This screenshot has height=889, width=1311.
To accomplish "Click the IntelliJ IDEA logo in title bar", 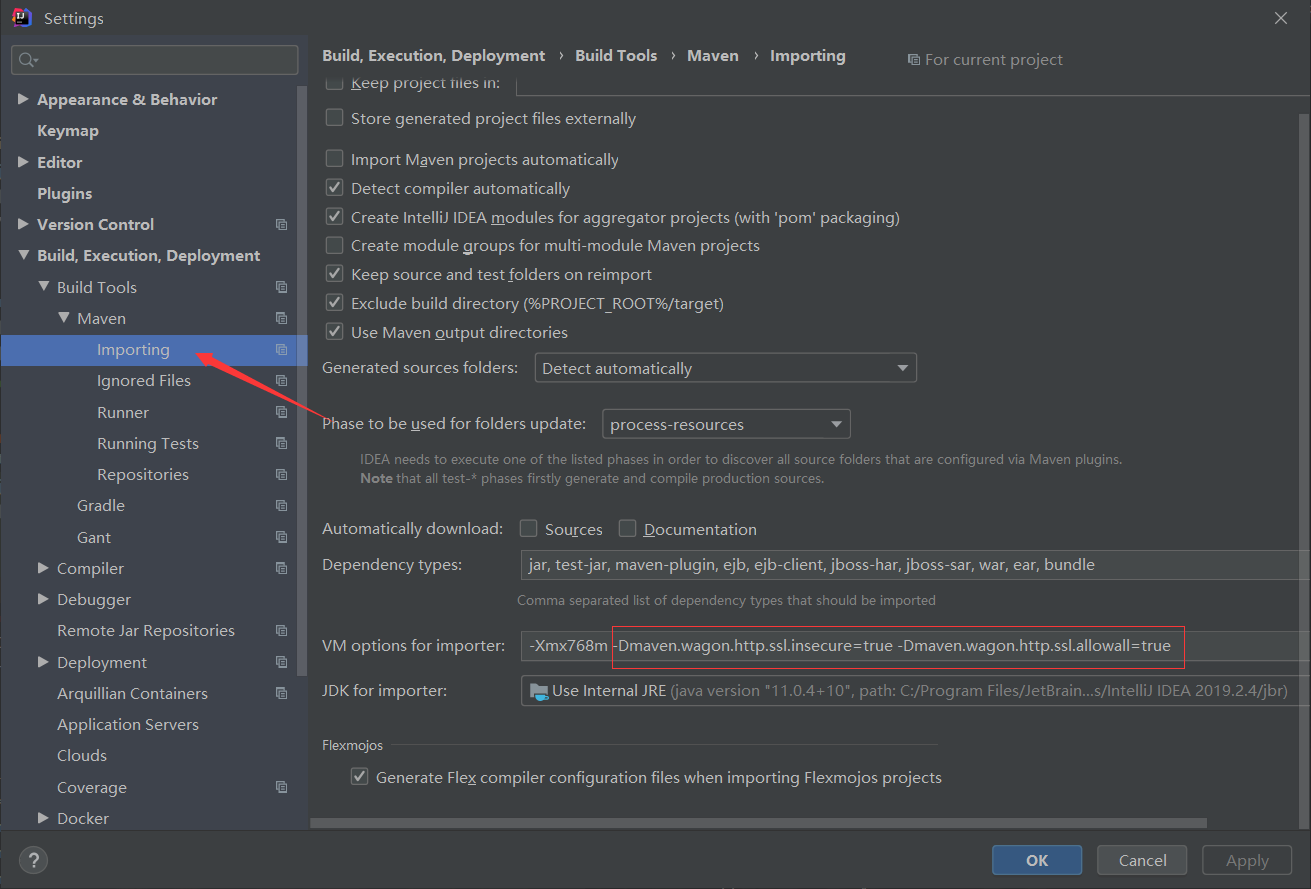I will pyautogui.click(x=20, y=17).
